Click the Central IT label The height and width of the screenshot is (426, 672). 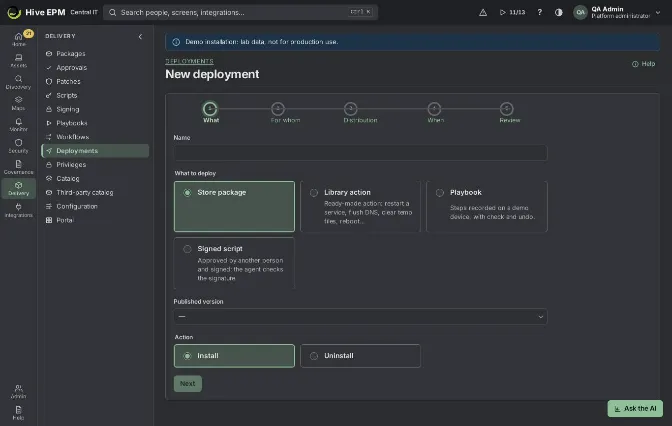tap(84, 12)
